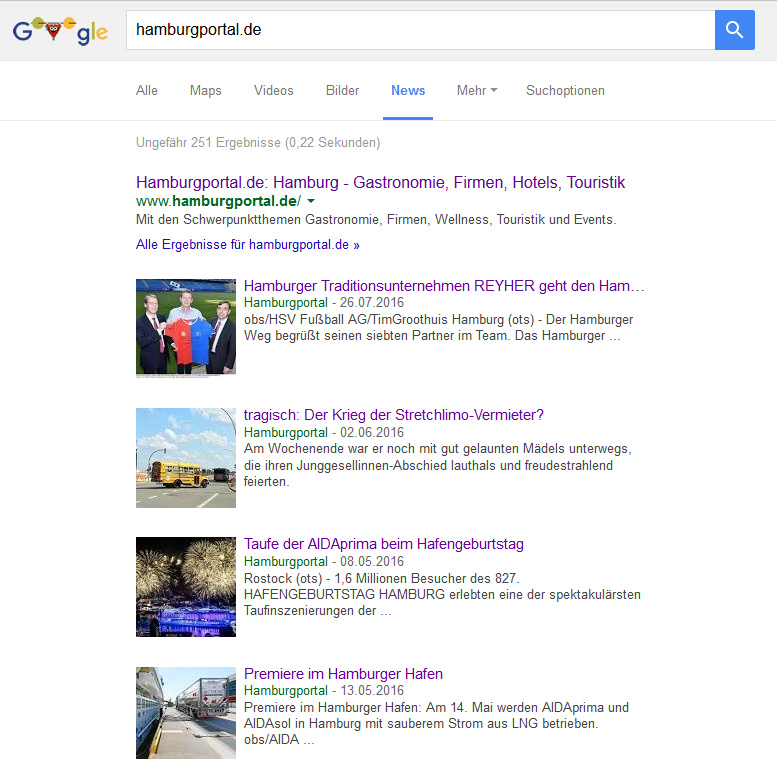777x760 pixels.
Task: Switch to the Alle tab
Action: [147, 91]
